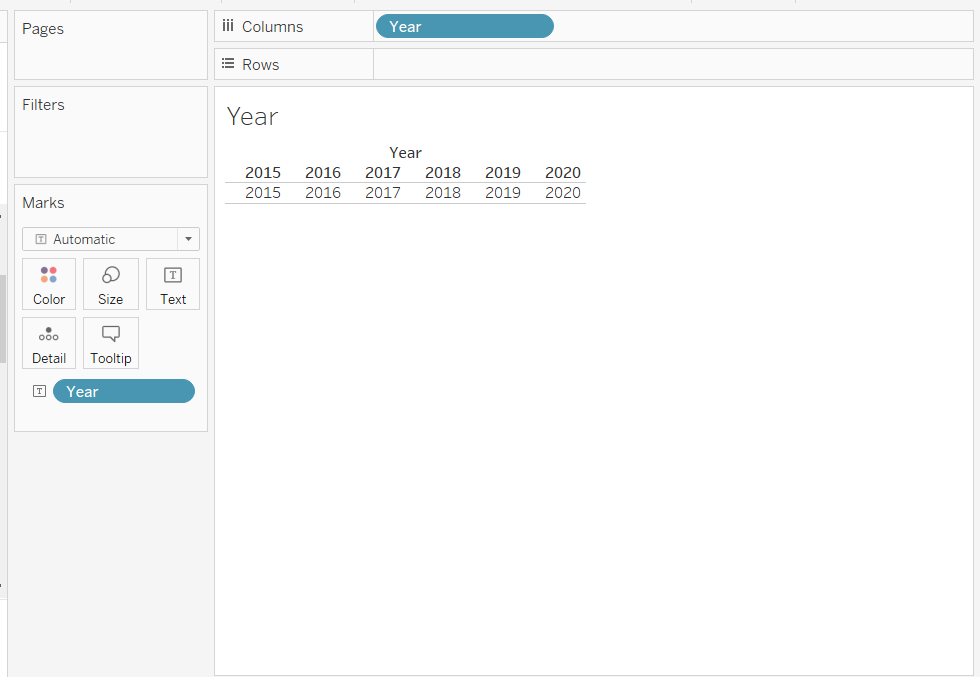The image size is (980, 677).
Task: Click the 2017 data value in table row
Action: click(383, 193)
